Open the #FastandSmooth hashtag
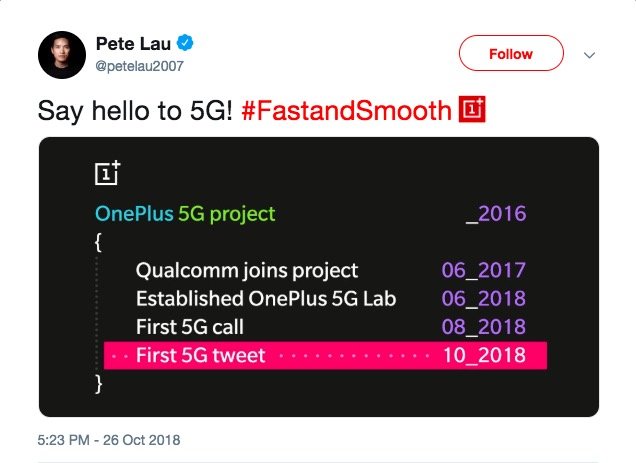Screen dimensions: 636x463 [x=346, y=110]
